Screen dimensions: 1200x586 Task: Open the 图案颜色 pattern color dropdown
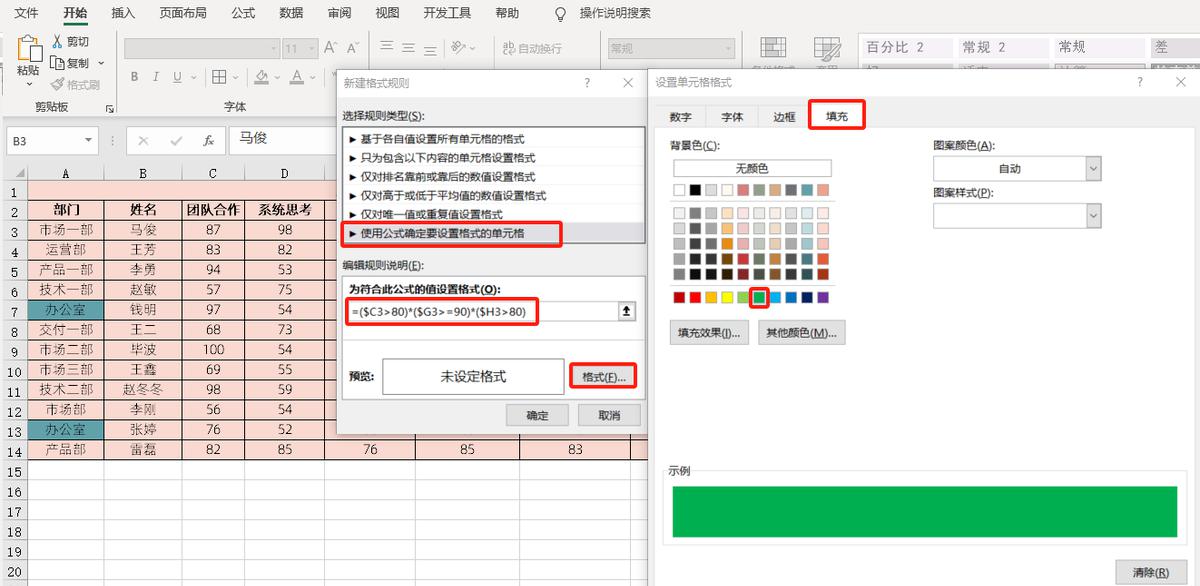1093,168
